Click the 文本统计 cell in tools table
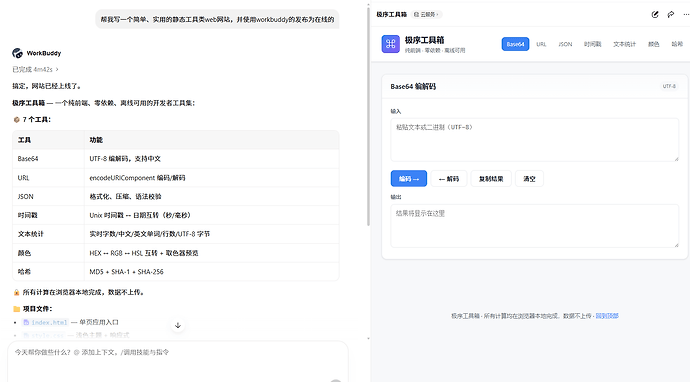 coord(48,234)
